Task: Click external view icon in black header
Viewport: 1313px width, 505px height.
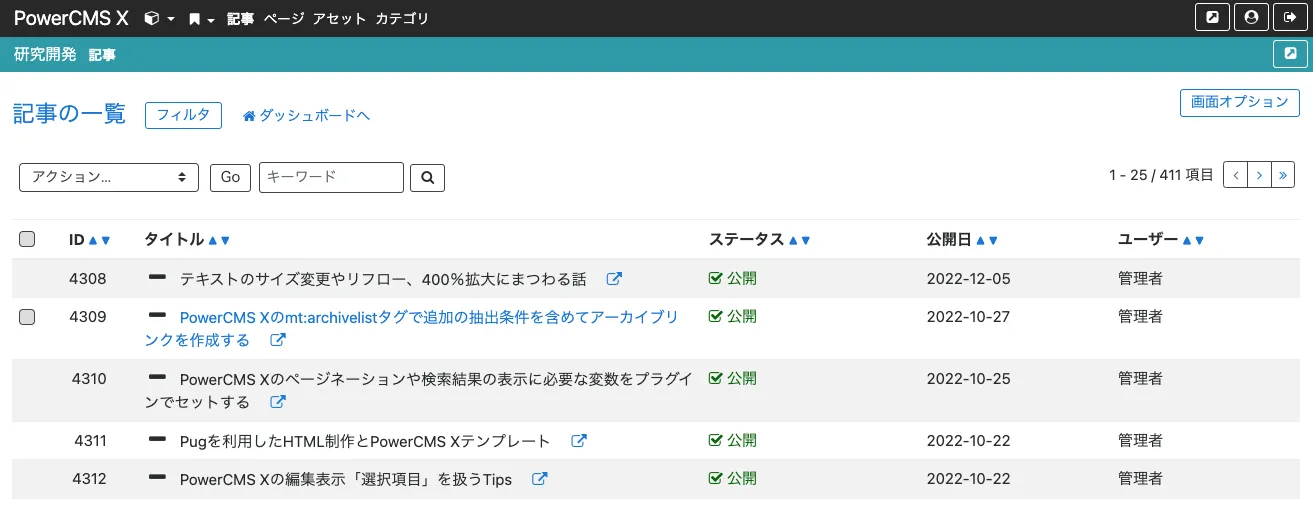Action: pyautogui.click(x=1212, y=18)
